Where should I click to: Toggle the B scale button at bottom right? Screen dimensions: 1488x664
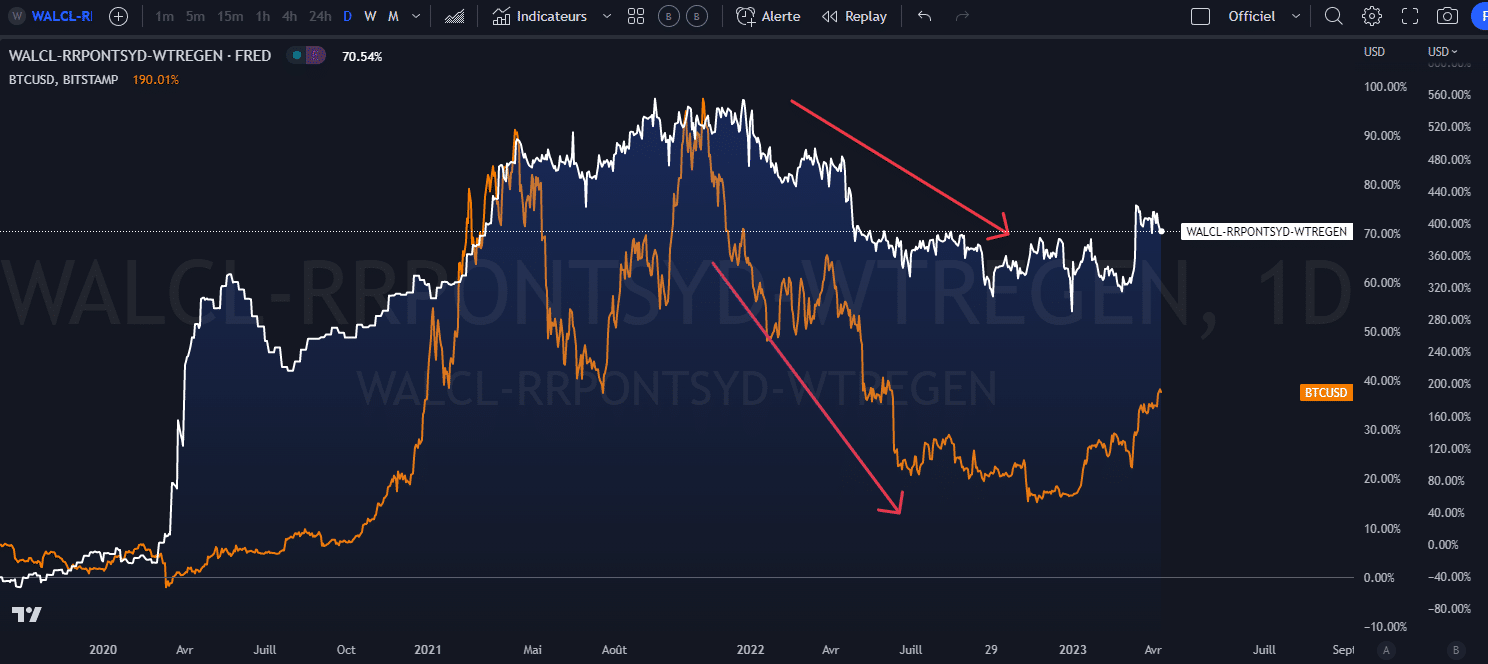(1455, 649)
